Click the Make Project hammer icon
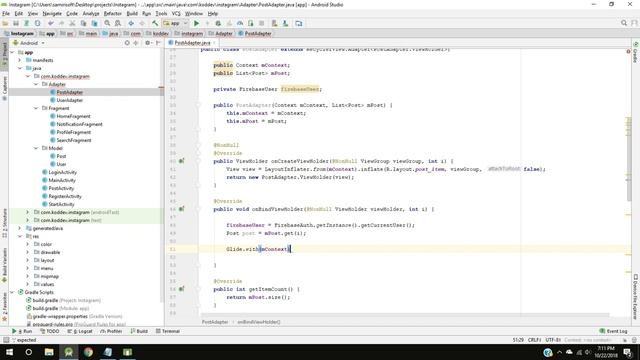Viewport: 640px width, 360px height. coord(155,23)
